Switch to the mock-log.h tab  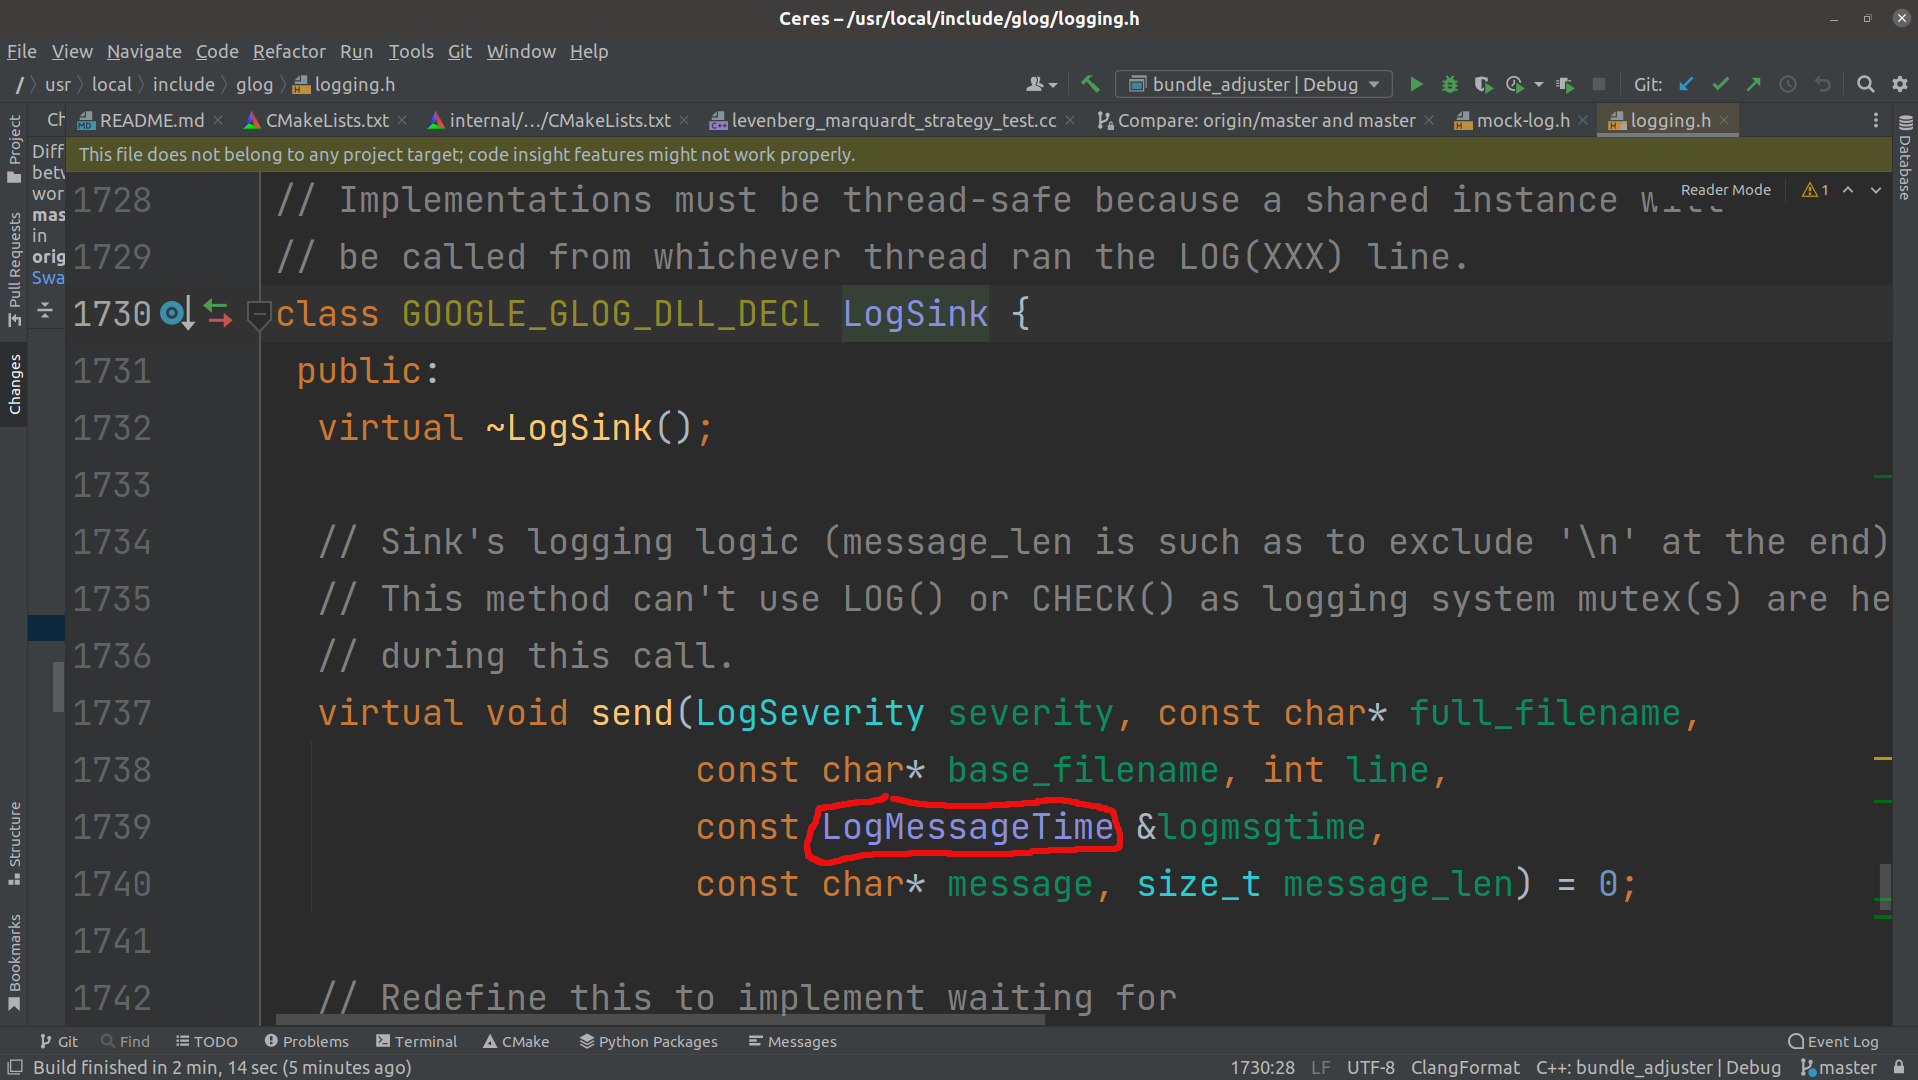point(1522,120)
